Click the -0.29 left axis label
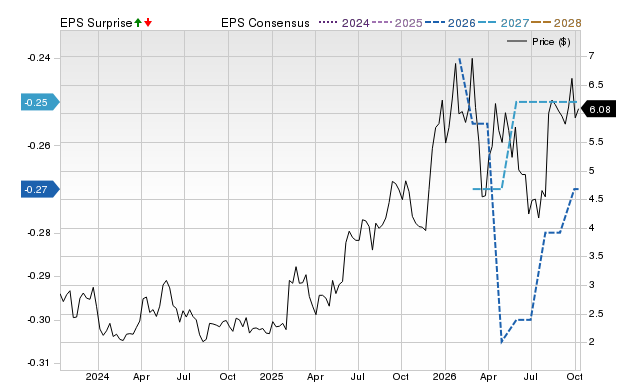Viewport: 640px width, 382px height. point(39,276)
